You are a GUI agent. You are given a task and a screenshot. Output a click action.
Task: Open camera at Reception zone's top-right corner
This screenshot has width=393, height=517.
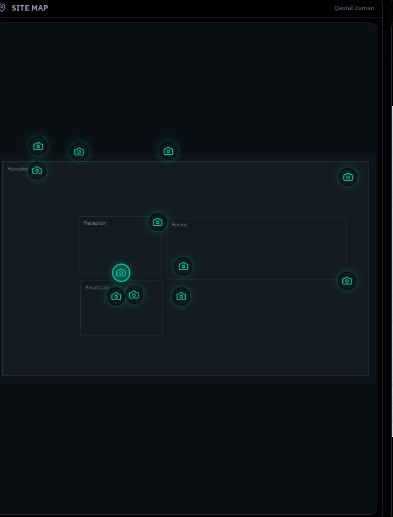click(x=158, y=222)
